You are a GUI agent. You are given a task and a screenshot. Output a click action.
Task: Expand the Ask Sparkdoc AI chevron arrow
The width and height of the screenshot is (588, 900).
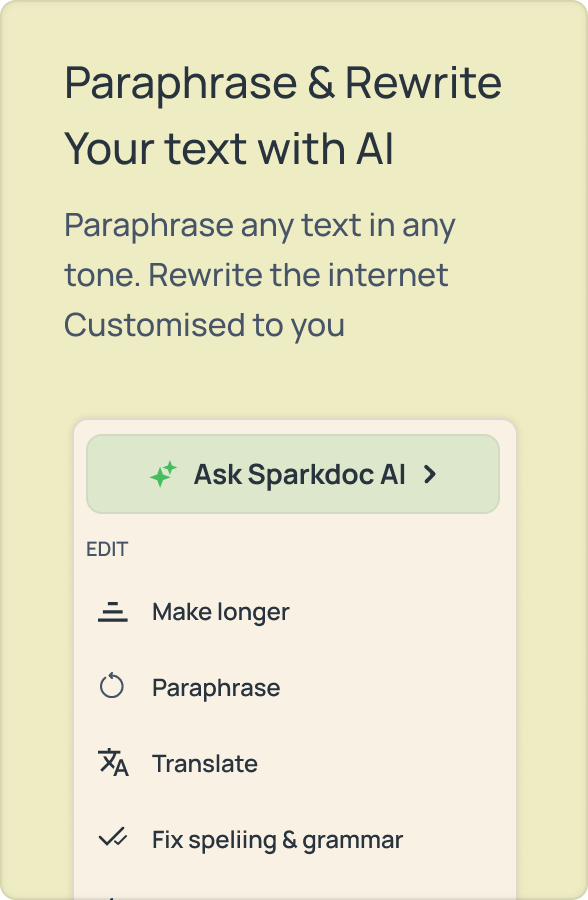pos(430,474)
